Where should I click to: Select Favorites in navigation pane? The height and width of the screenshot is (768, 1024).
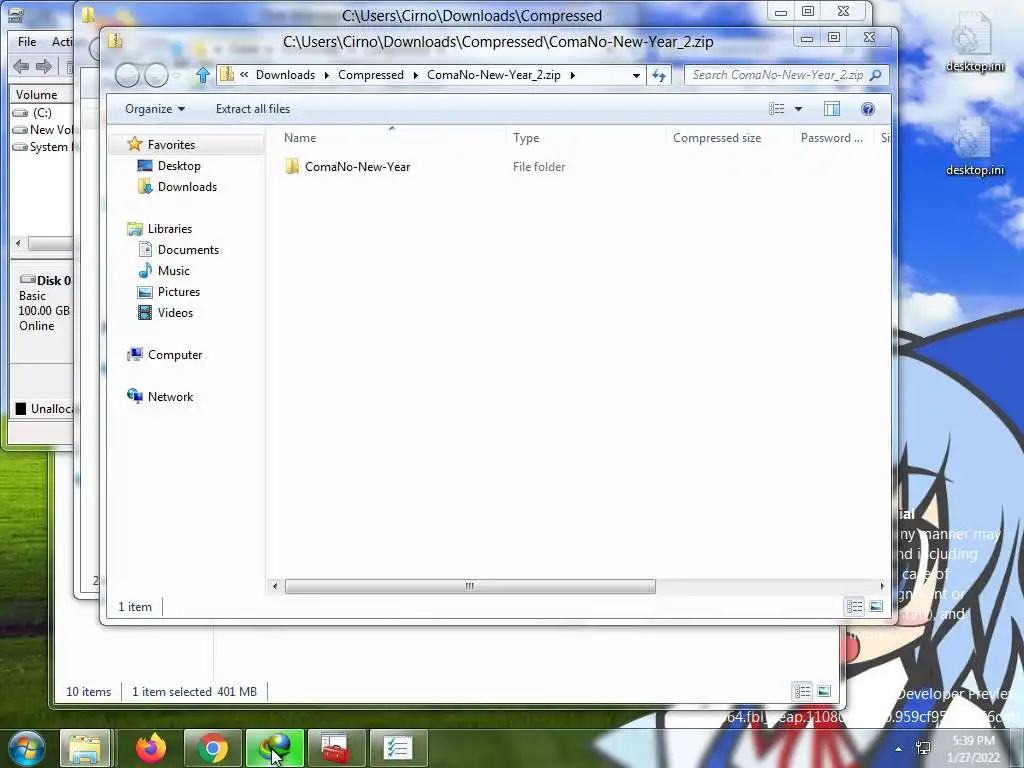click(x=171, y=145)
